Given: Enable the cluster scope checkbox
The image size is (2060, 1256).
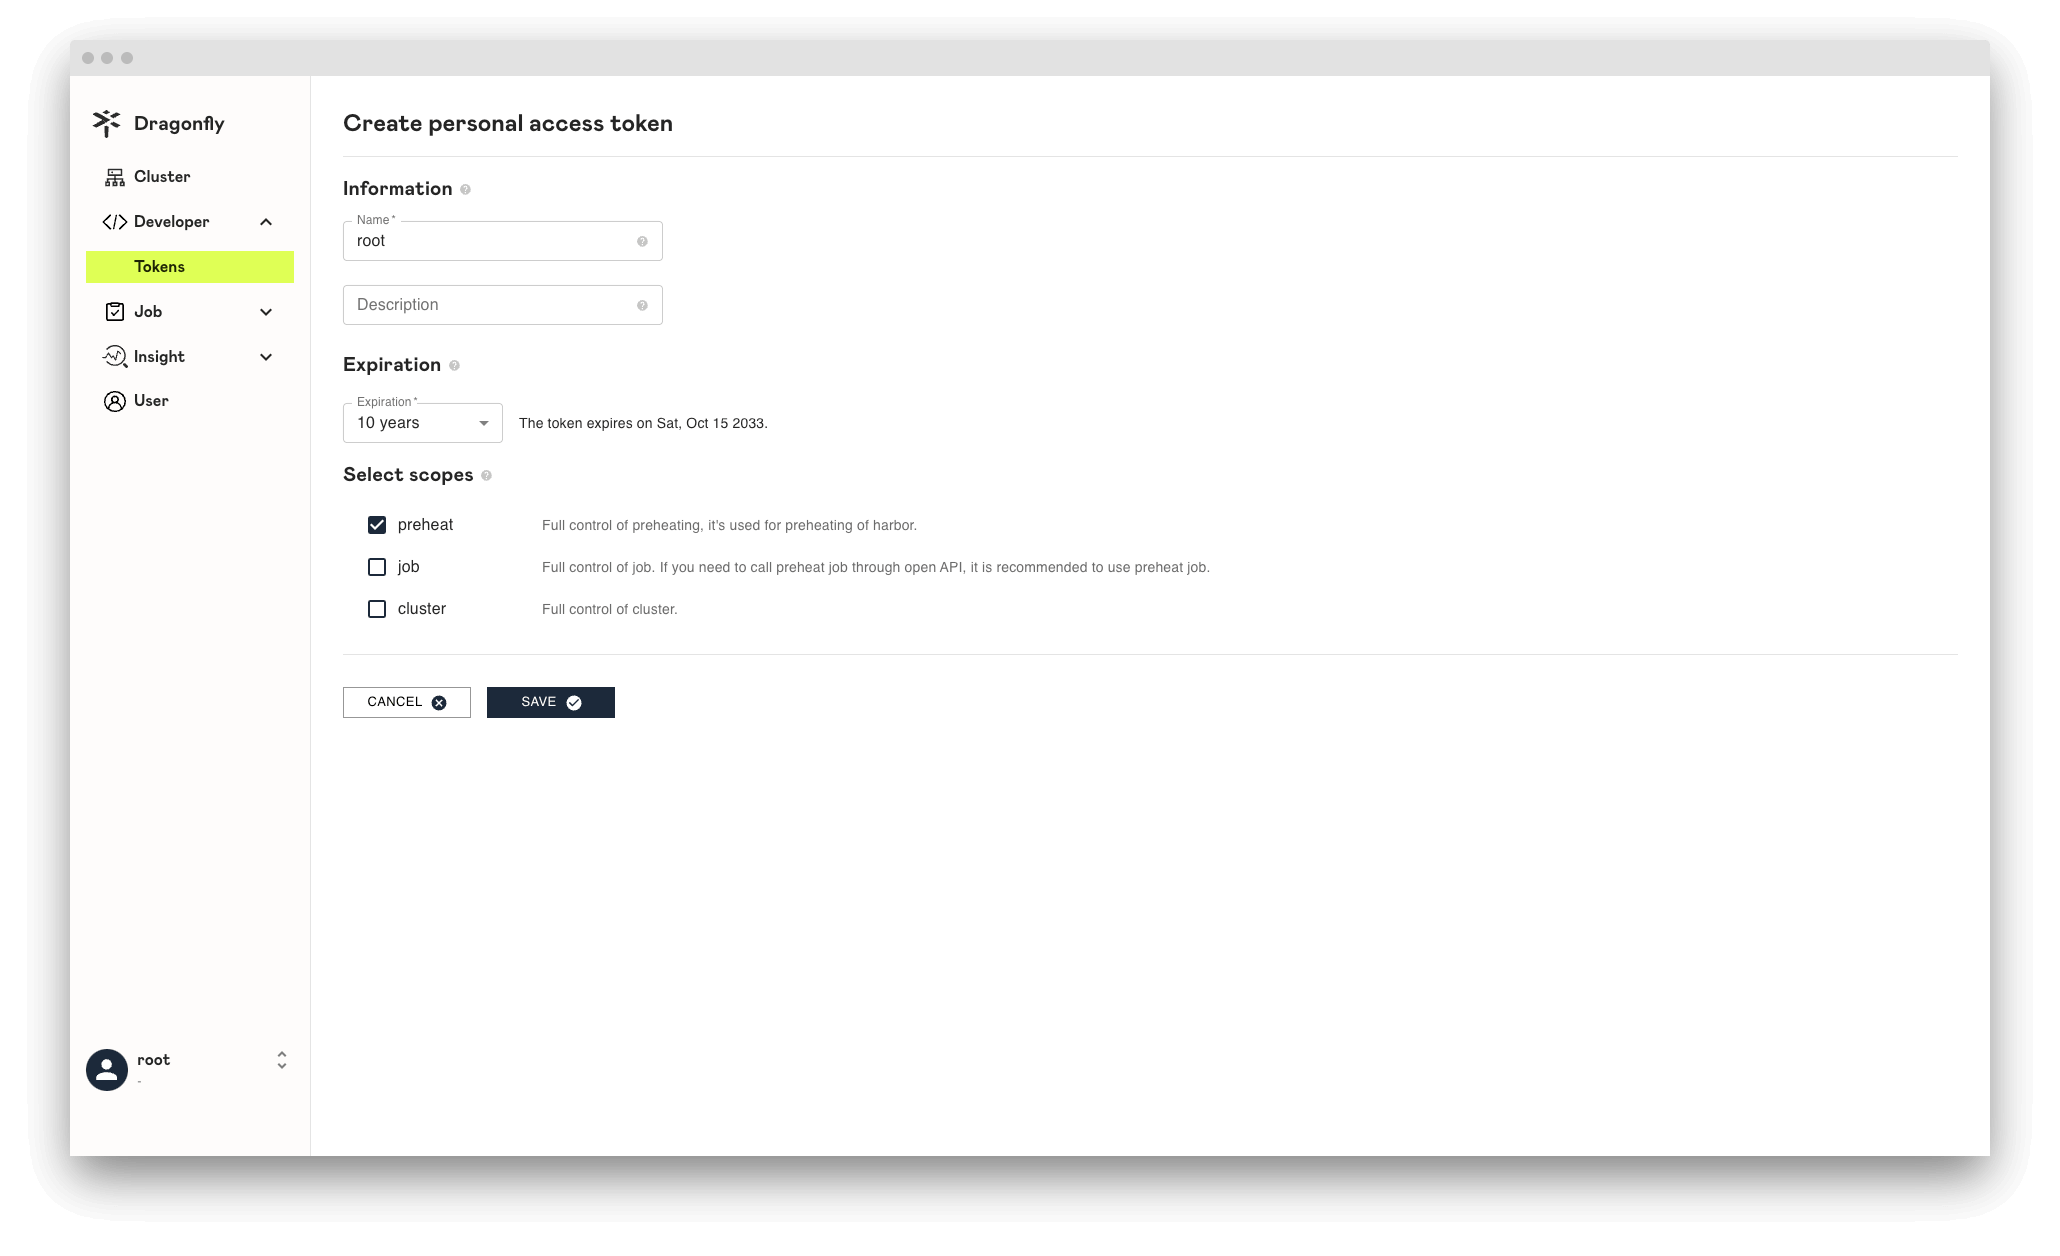Looking at the screenshot, I should pos(377,607).
